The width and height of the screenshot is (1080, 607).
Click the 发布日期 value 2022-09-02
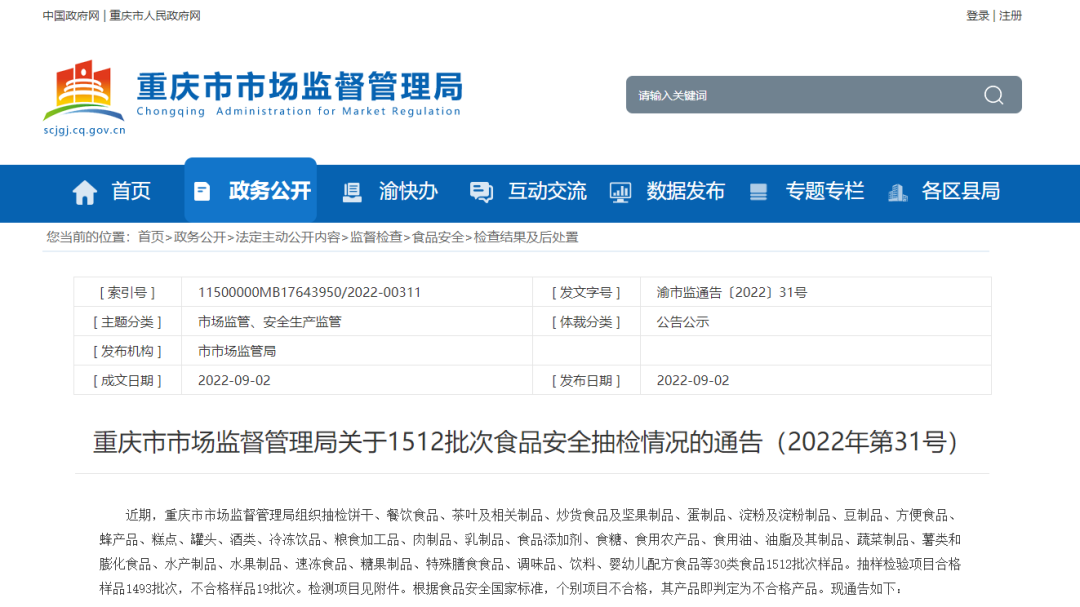point(693,380)
